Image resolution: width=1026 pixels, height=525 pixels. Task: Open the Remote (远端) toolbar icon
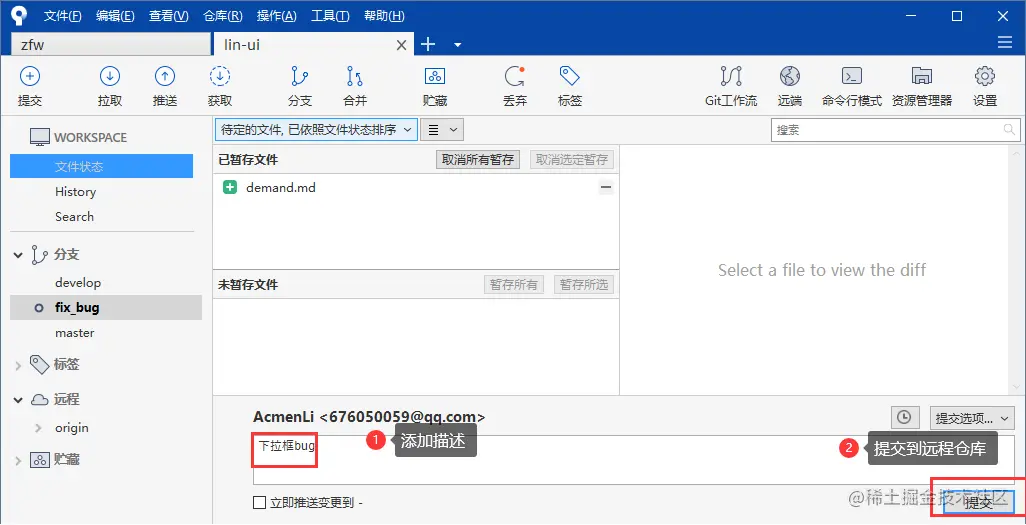[x=790, y=86]
